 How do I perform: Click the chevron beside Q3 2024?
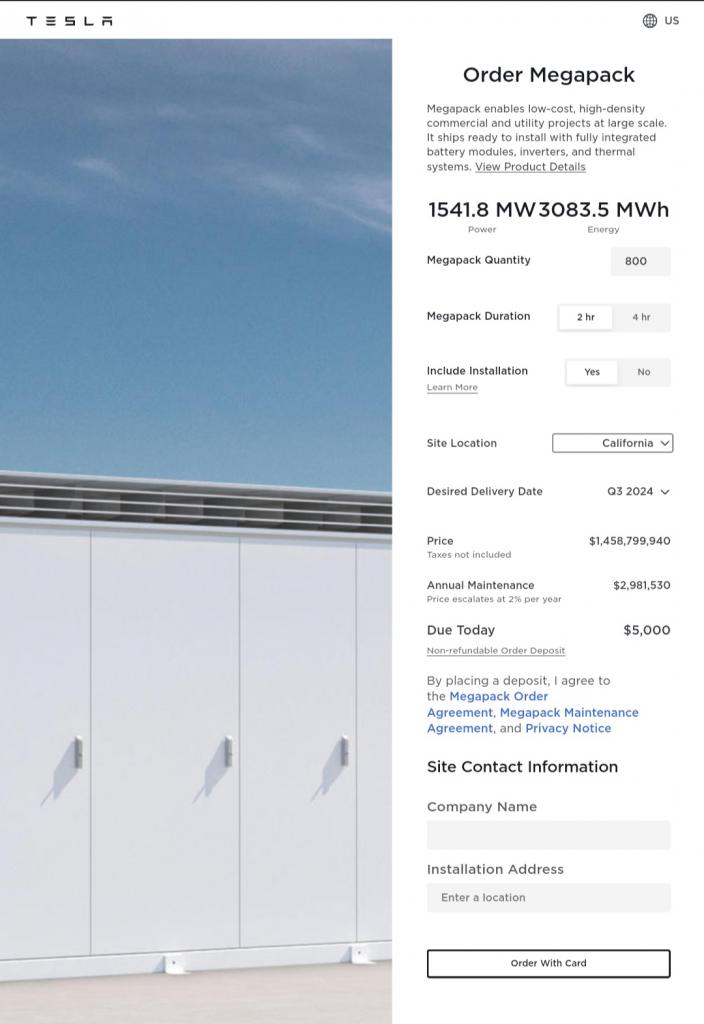tap(665, 492)
